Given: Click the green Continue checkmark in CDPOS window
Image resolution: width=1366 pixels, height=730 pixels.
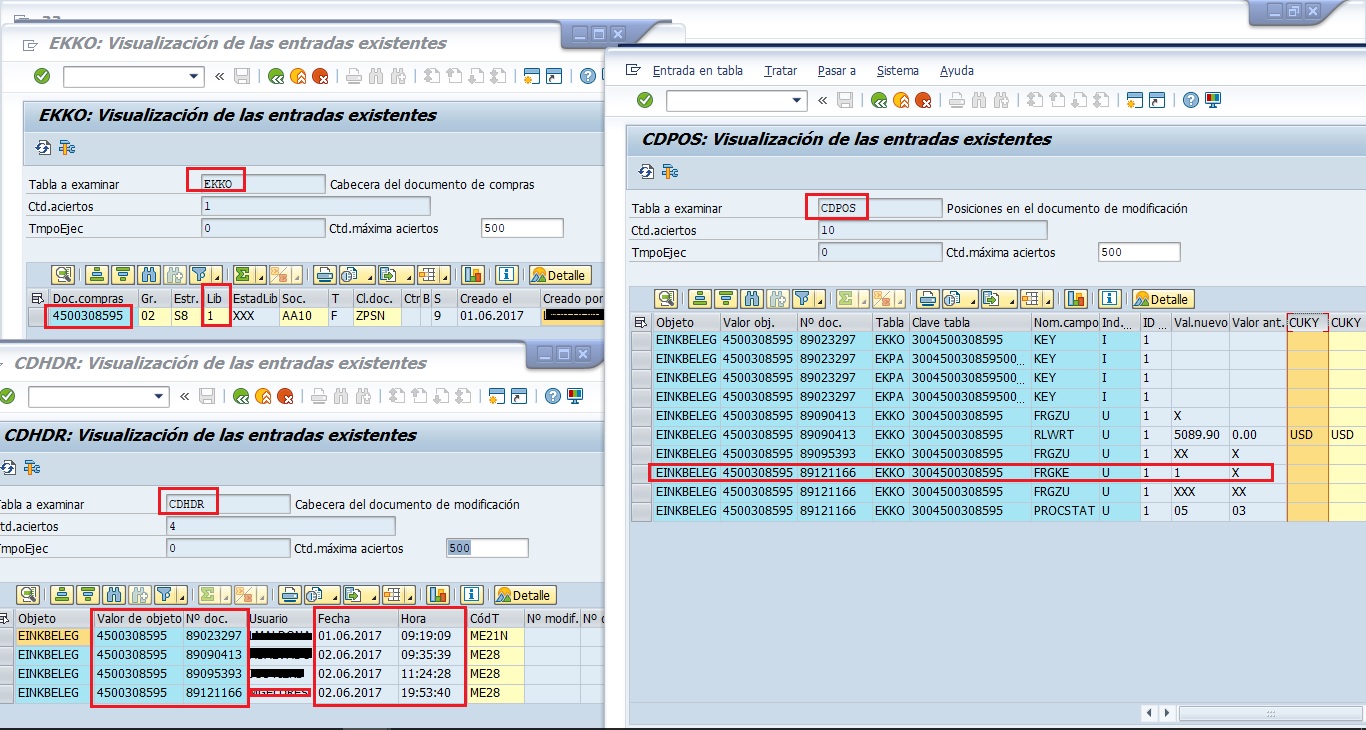Looking at the screenshot, I should [644, 99].
